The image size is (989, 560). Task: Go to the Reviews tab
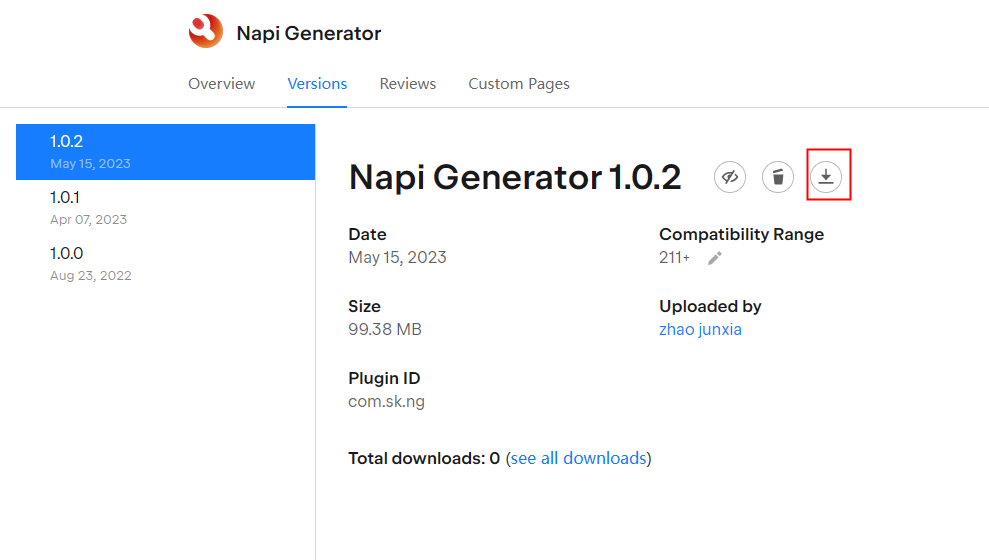(x=407, y=84)
